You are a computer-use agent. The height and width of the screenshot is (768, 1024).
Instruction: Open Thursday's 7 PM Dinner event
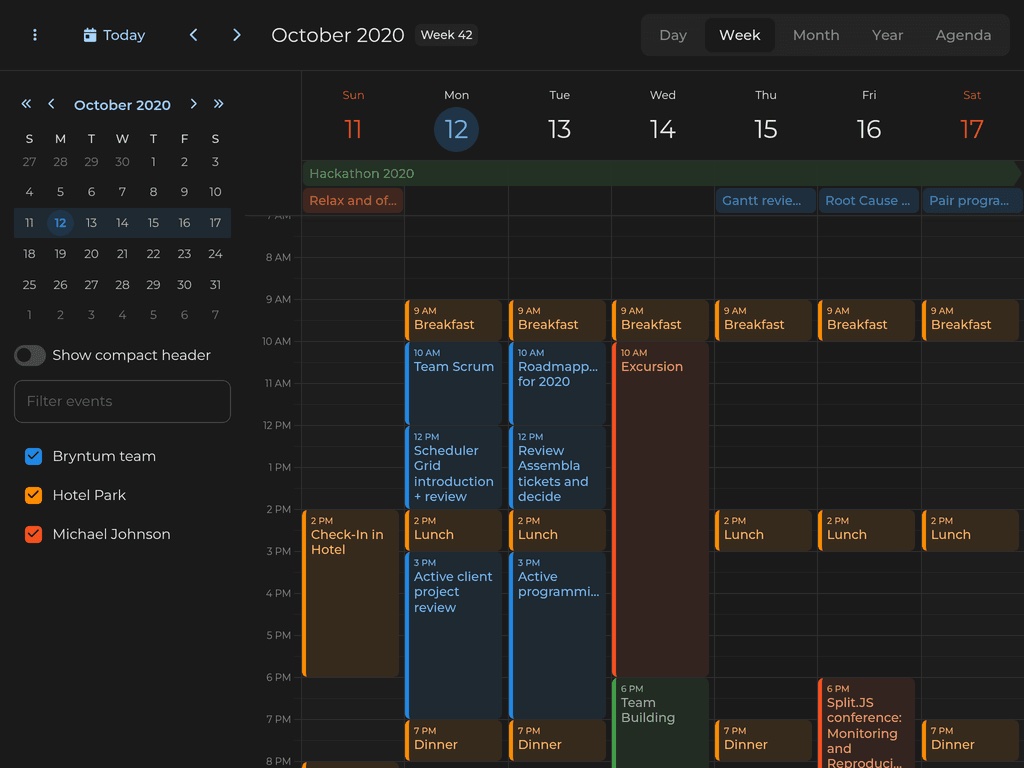[763, 740]
